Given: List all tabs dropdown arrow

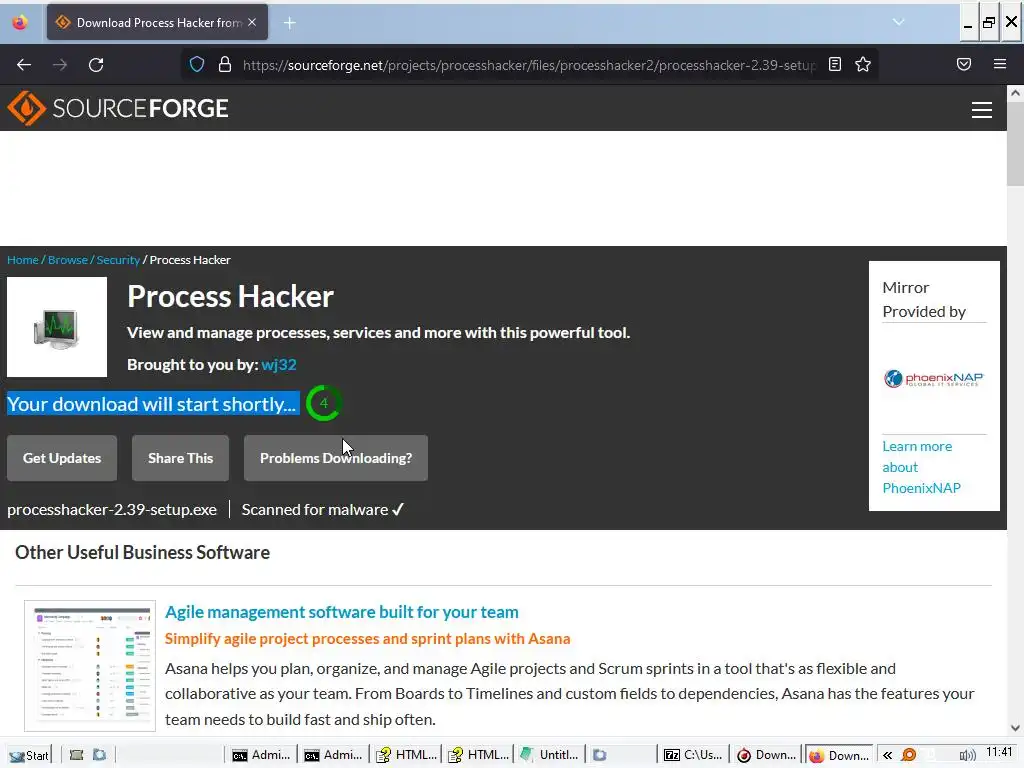Looking at the screenshot, I should point(899,22).
